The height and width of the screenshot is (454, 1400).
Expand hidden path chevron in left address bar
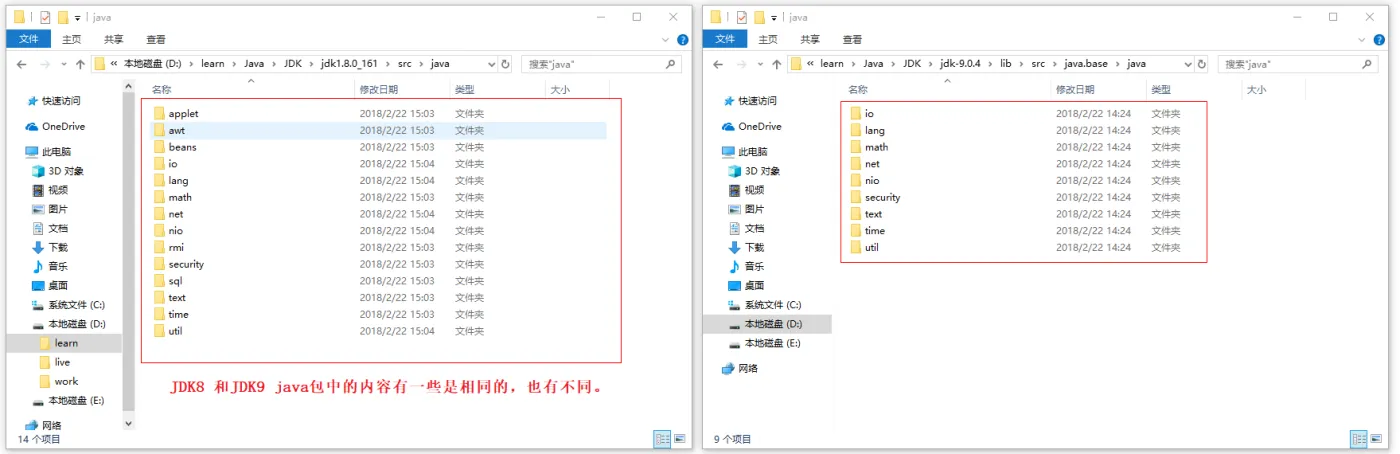click(x=113, y=64)
